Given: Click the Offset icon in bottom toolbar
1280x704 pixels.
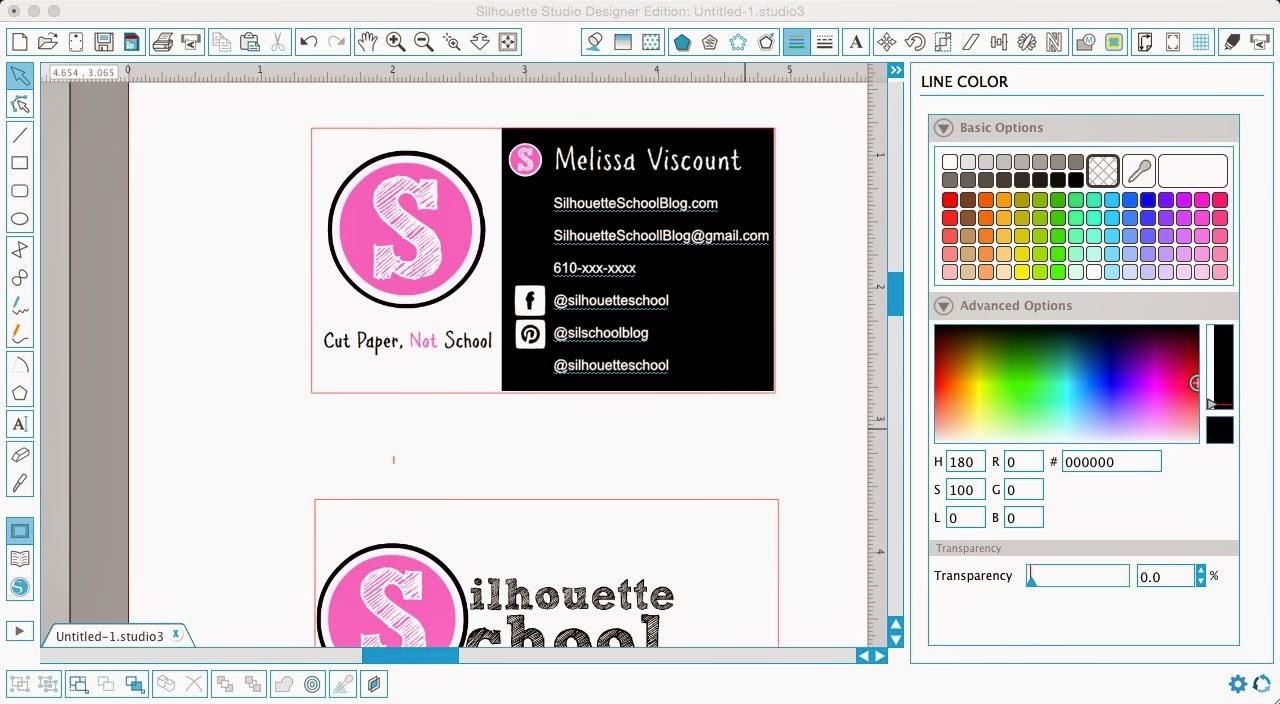Looking at the screenshot, I should tap(313, 684).
